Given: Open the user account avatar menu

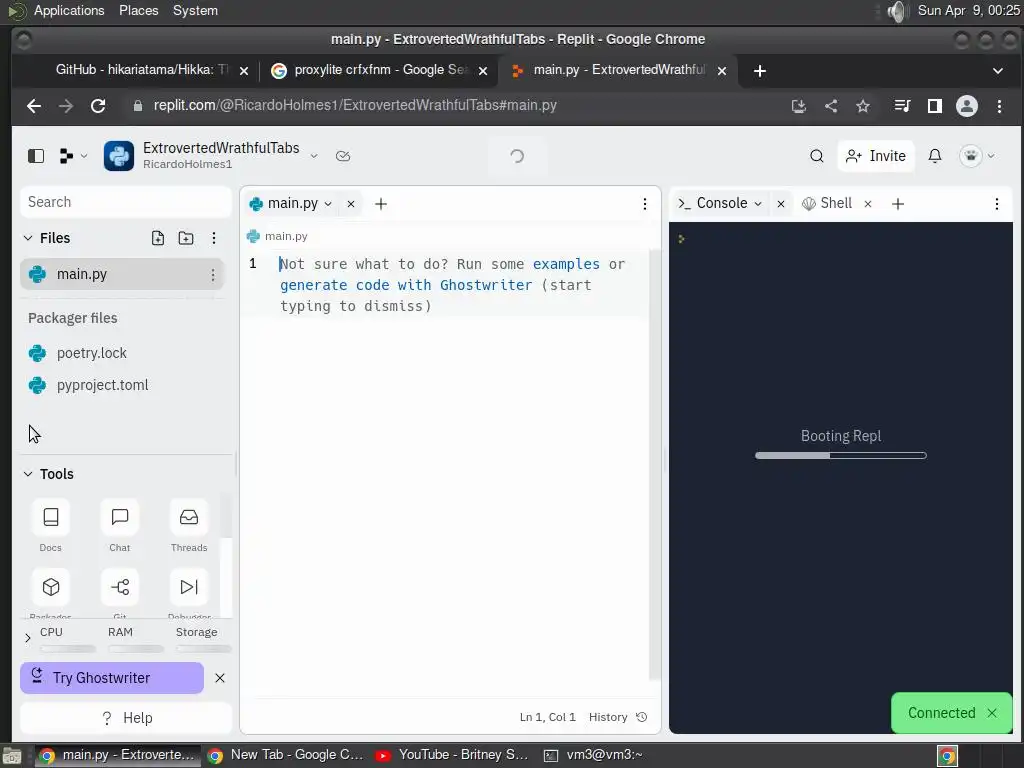Looking at the screenshot, I should (x=977, y=156).
